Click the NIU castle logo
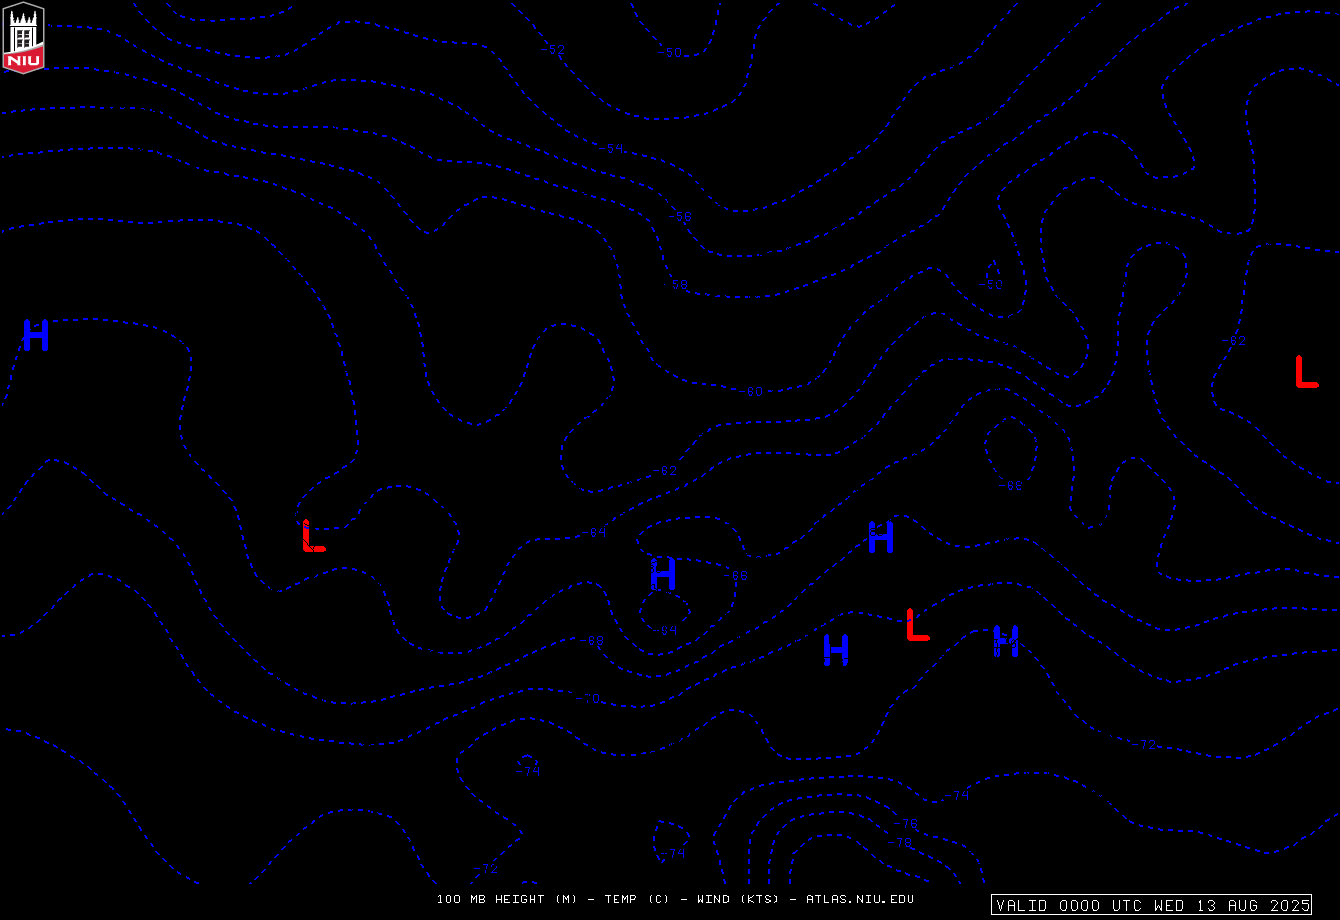 24,37
